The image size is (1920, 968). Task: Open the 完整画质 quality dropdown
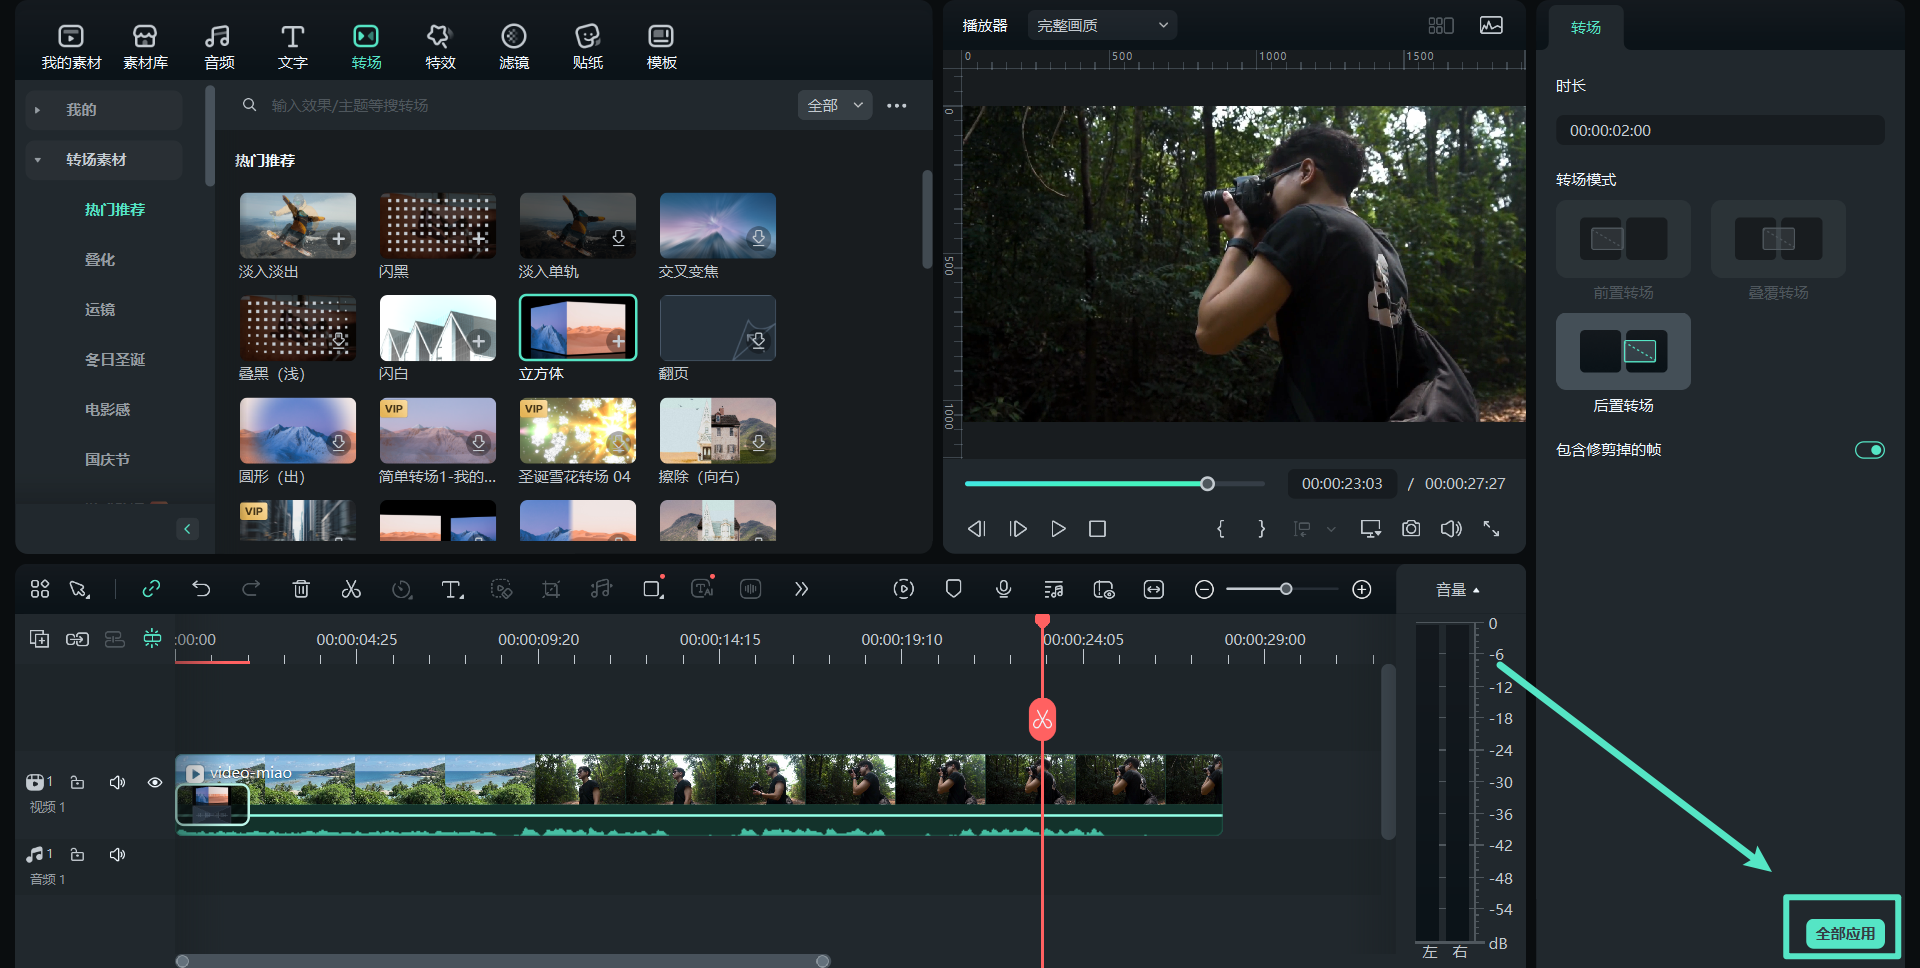tap(1102, 25)
